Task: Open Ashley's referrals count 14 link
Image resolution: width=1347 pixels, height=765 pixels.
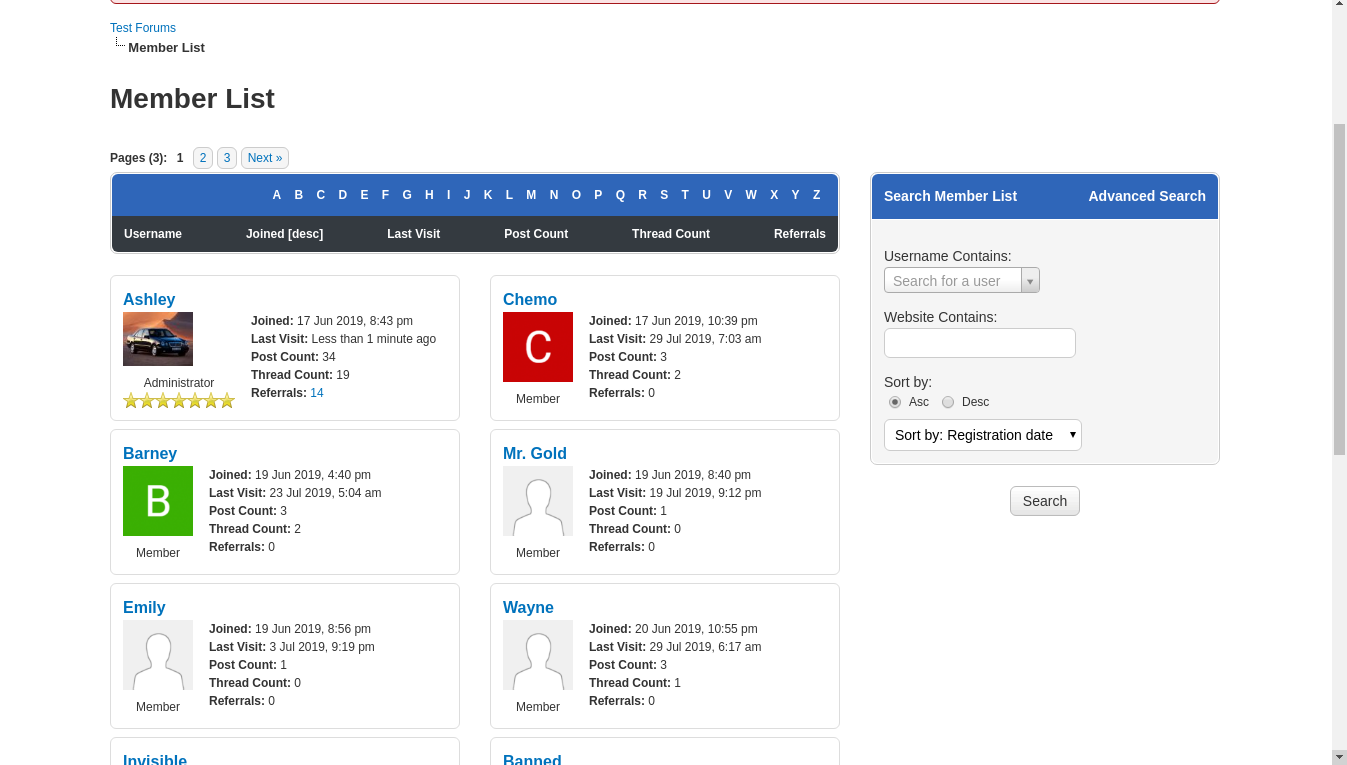Action: [317, 393]
